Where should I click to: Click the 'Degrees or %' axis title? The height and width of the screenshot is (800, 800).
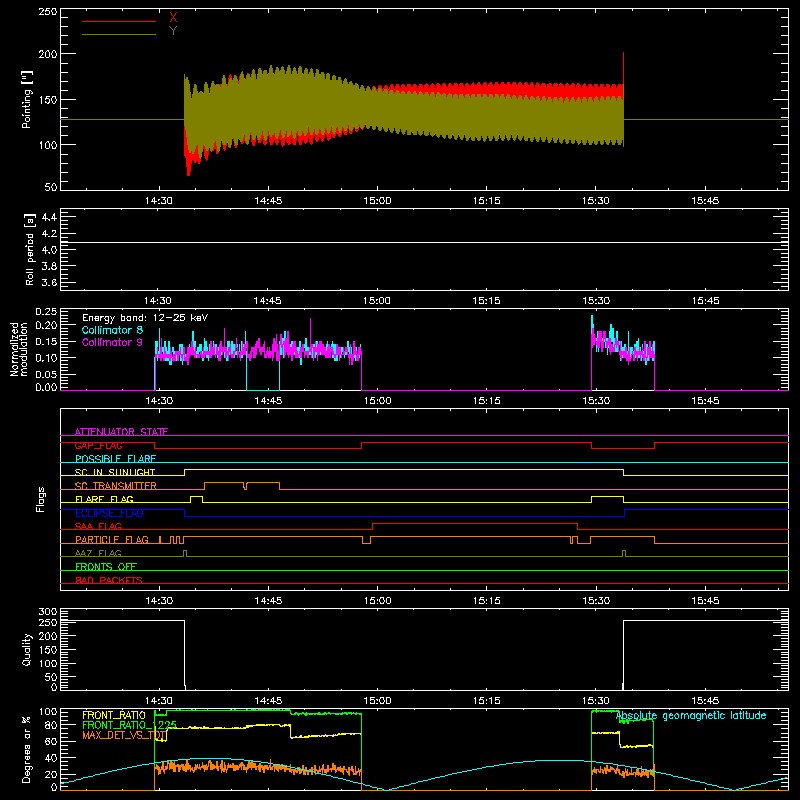point(26,749)
